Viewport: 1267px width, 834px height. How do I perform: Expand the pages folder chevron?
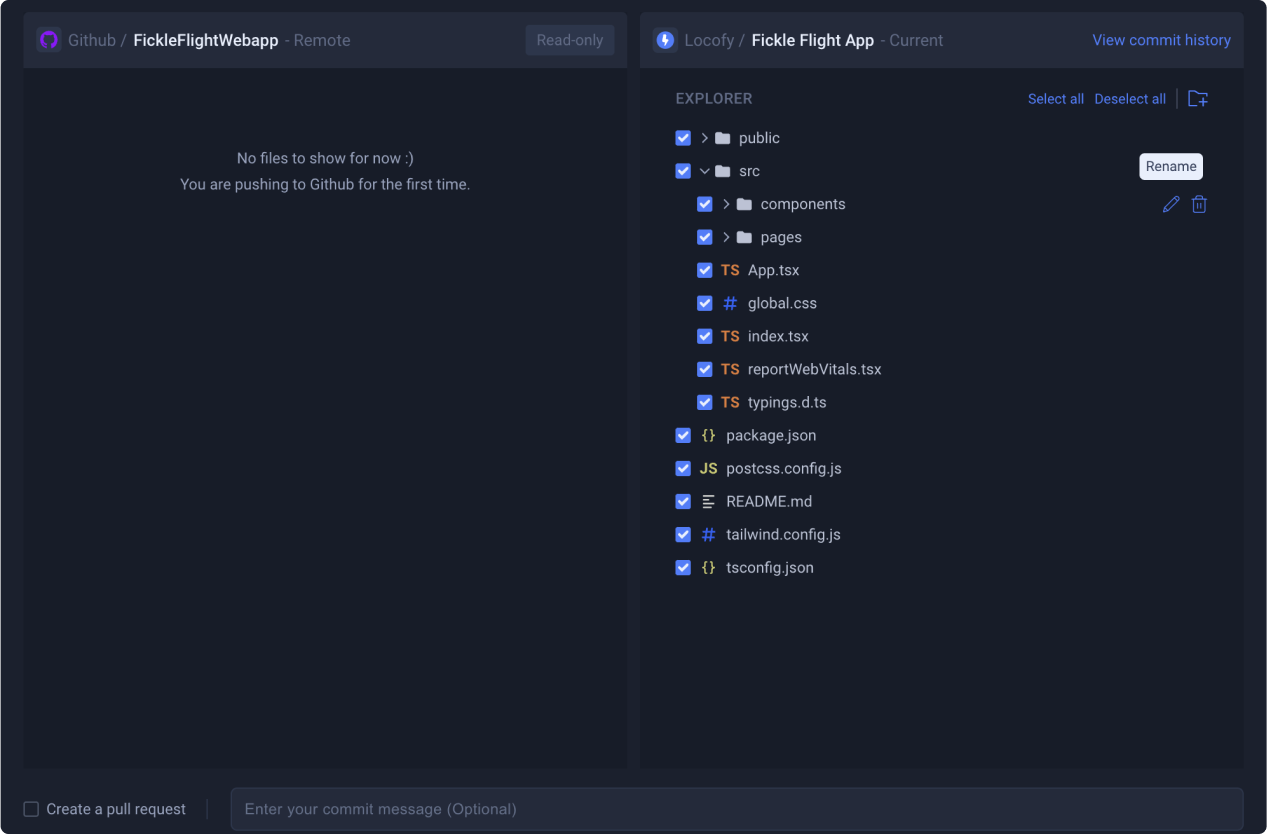(726, 237)
